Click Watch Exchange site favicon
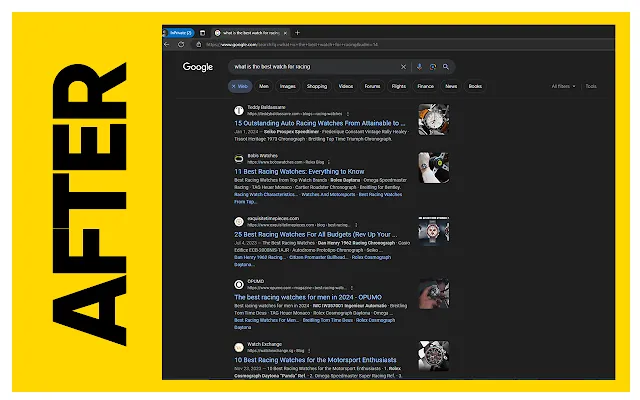 239,347
